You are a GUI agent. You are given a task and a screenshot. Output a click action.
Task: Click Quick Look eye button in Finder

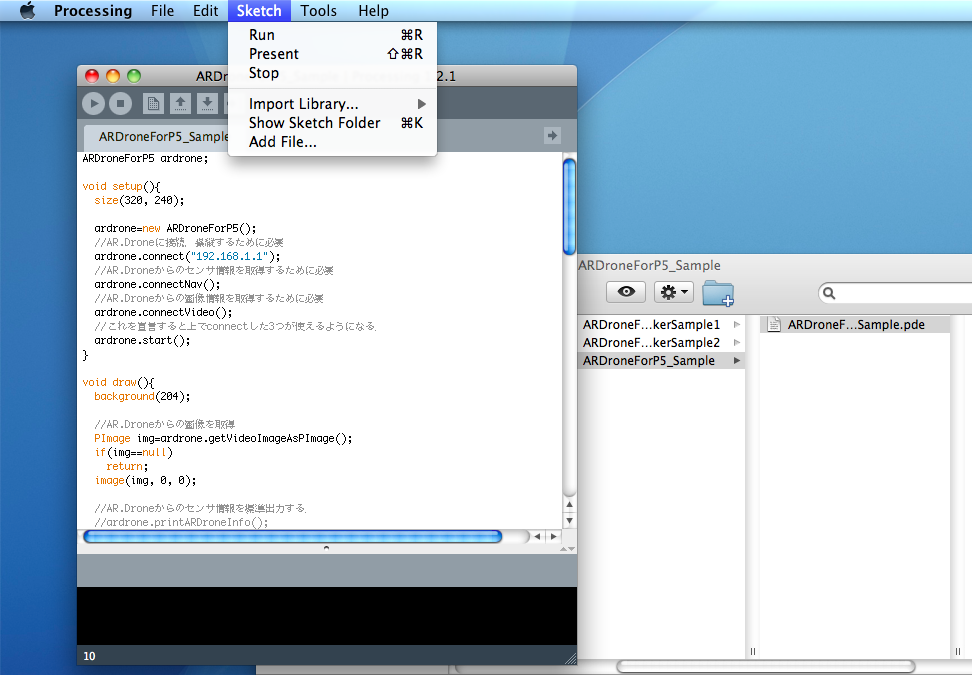(625, 292)
